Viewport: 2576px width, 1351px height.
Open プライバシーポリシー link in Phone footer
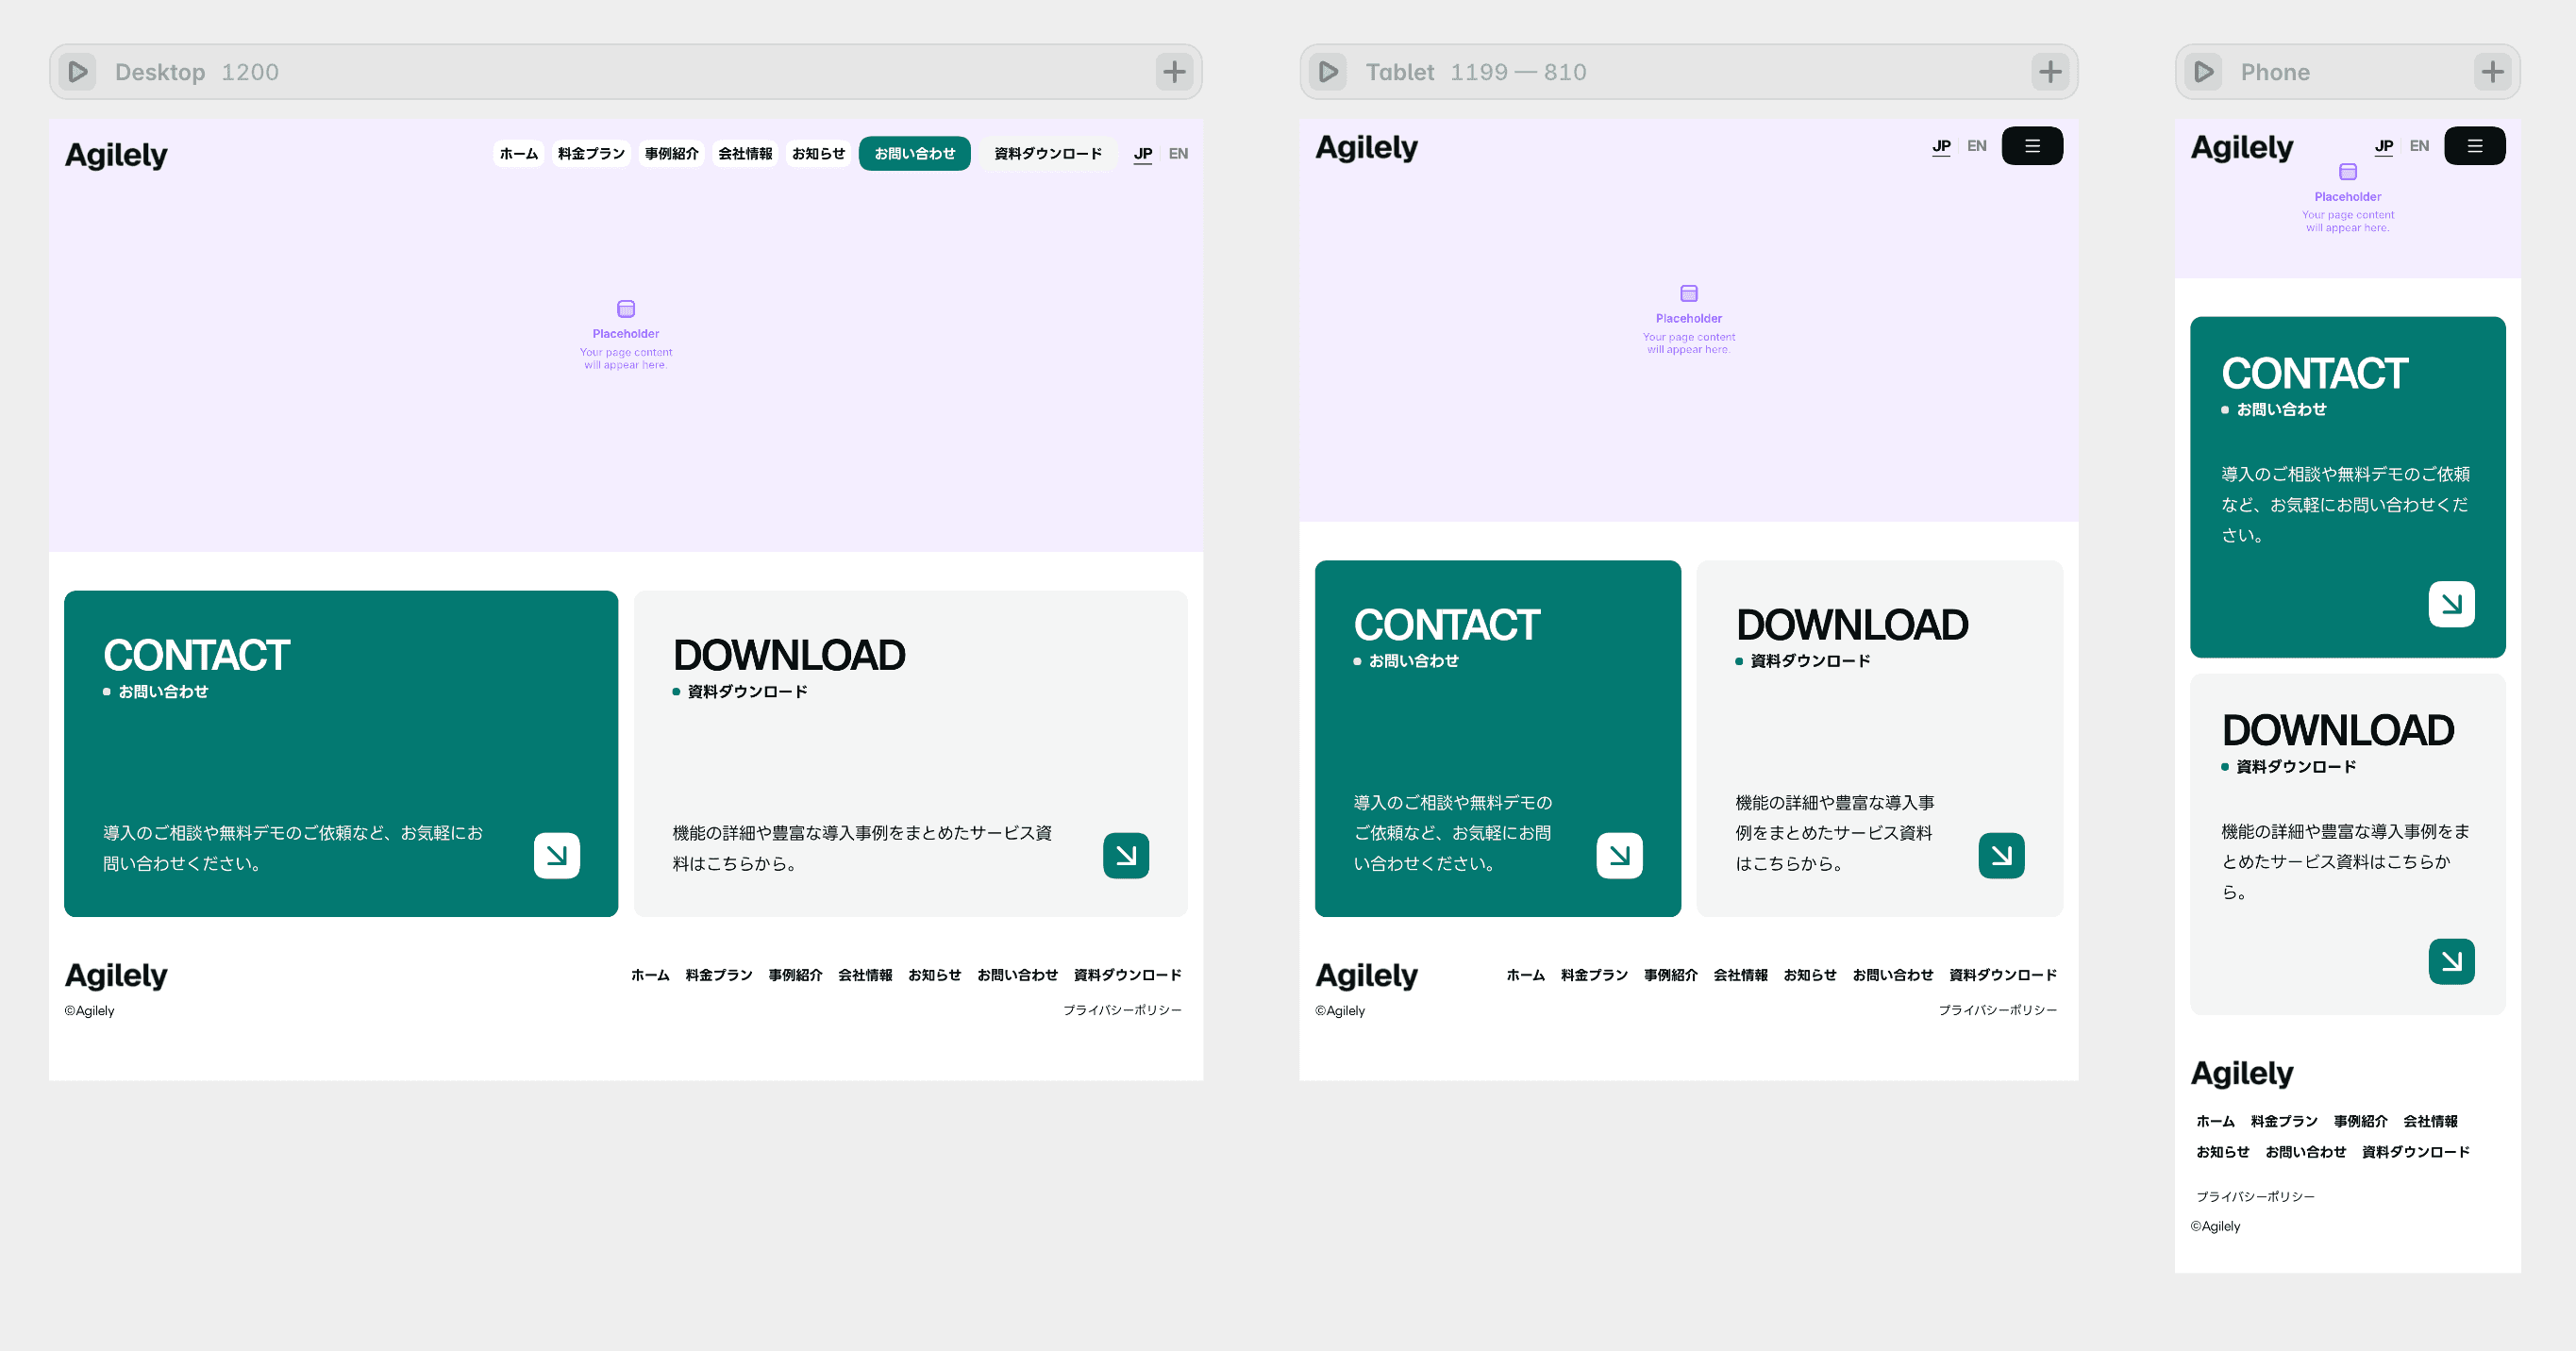tap(2255, 1197)
